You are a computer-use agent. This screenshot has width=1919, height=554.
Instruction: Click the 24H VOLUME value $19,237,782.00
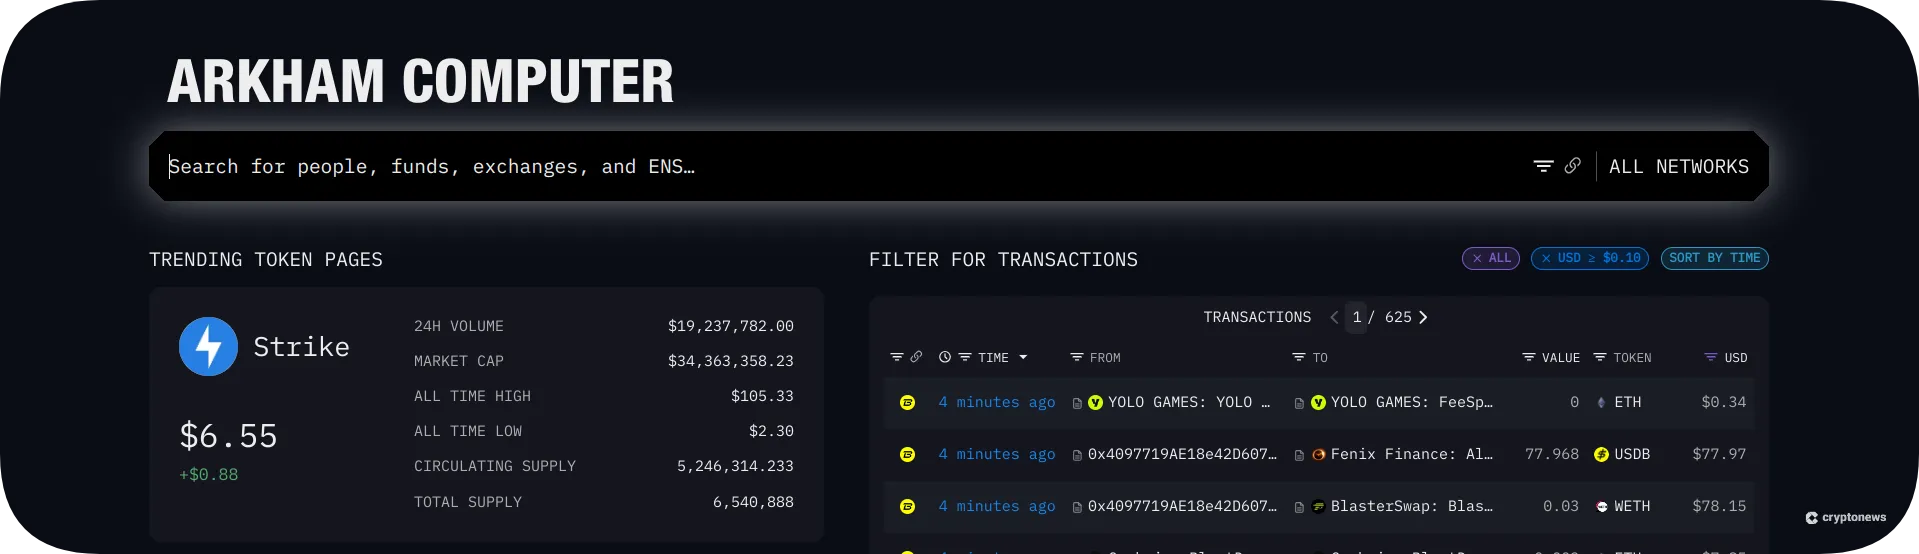click(x=731, y=326)
